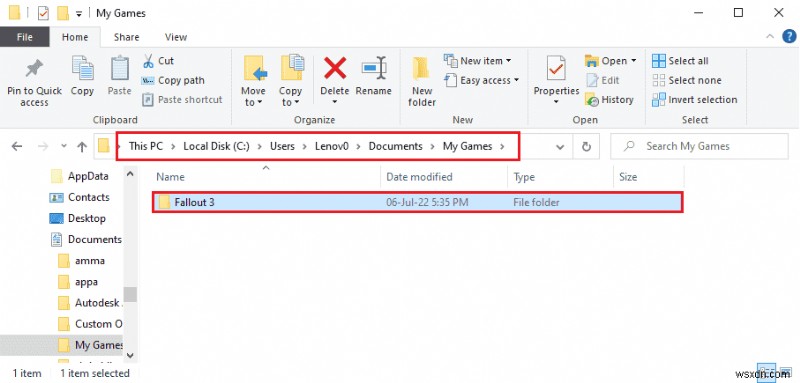The image size is (800, 383).
Task: Click the Quick Access properties checkmark icon
Action: [x=43, y=13]
